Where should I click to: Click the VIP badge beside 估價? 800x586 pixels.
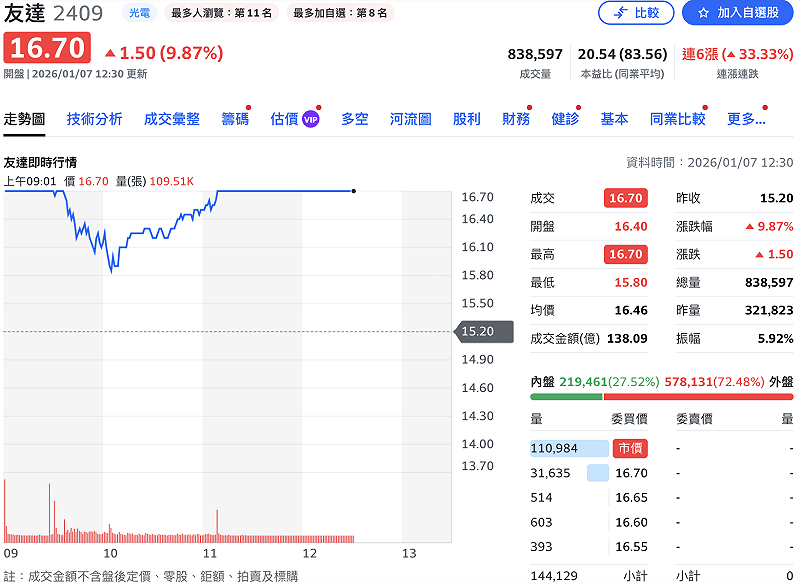(x=308, y=117)
